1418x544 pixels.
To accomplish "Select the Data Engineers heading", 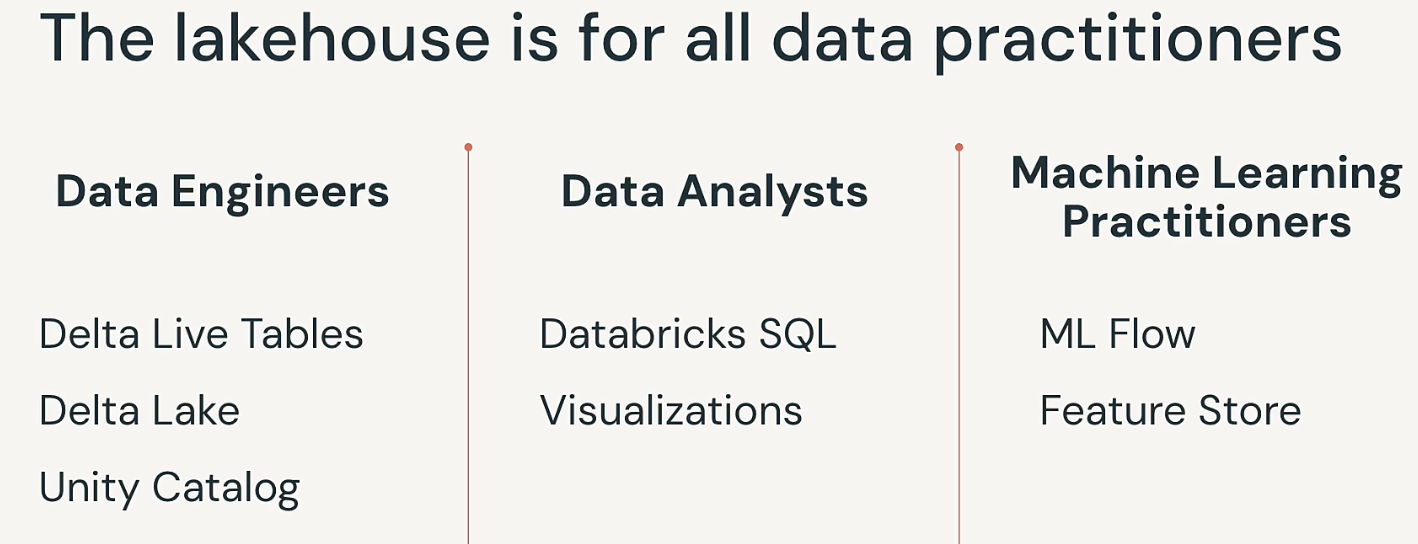I will point(222,191).
